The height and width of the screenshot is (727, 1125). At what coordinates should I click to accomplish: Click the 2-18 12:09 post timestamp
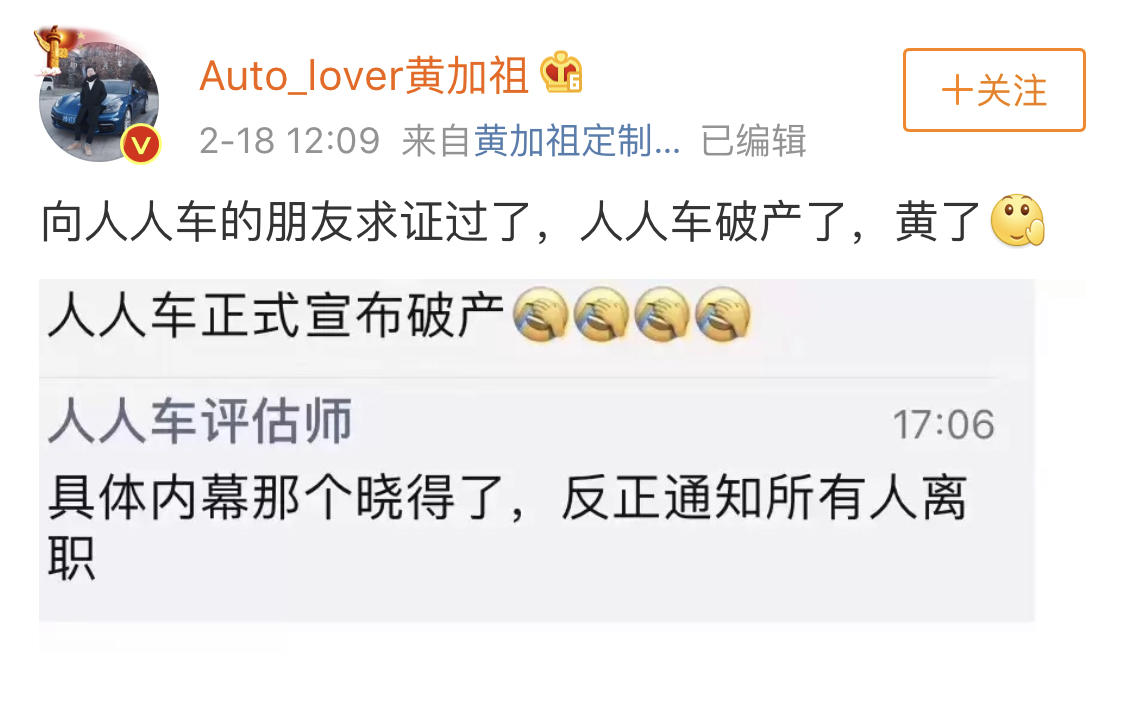click(x=289, y=141)
